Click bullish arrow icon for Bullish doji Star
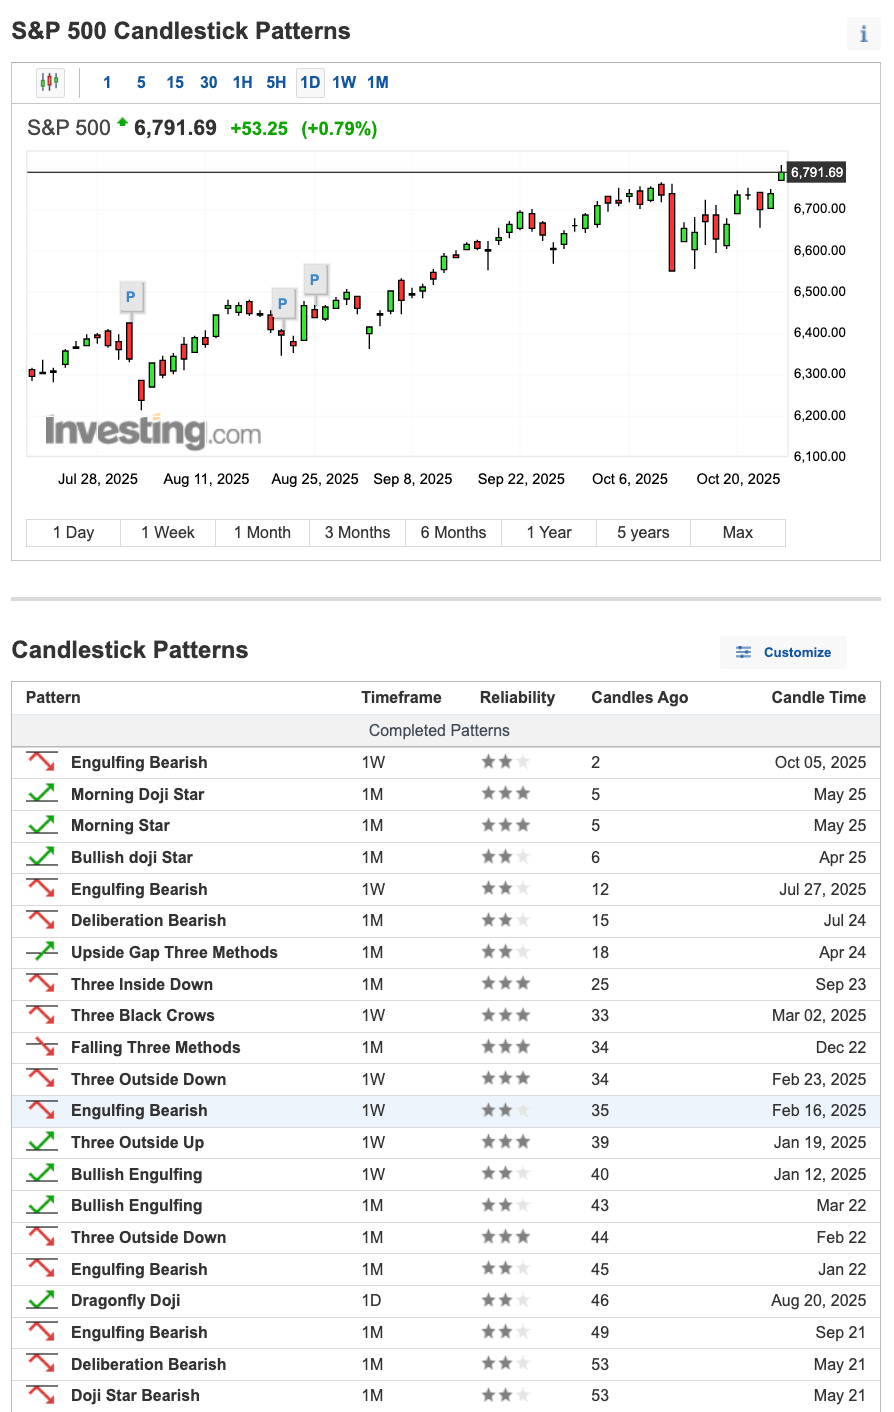Viewport: 894px width, 1412px height. point(42,857)
